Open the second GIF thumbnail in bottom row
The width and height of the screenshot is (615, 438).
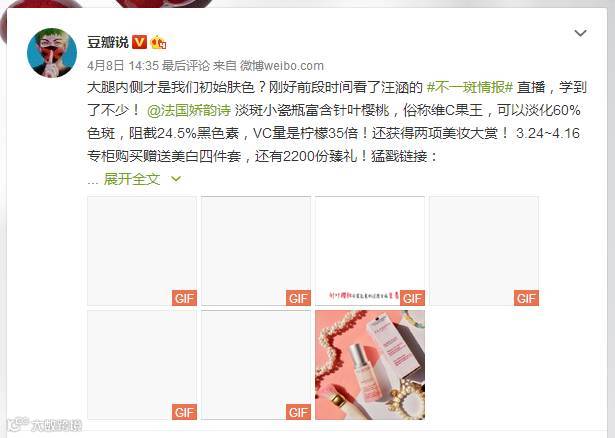tap(256, 365)
